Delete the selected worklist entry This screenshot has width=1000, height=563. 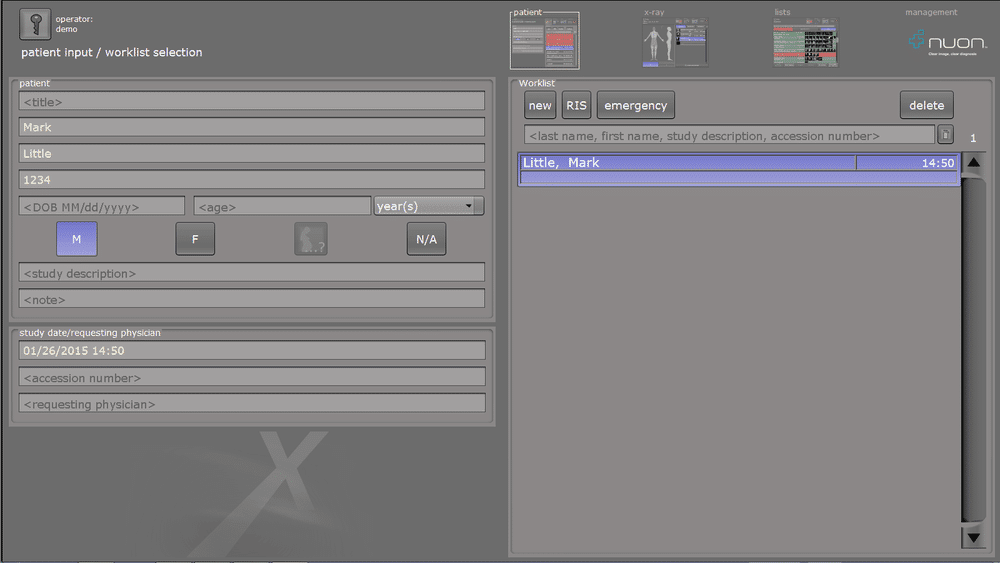(x=926, y=106)
